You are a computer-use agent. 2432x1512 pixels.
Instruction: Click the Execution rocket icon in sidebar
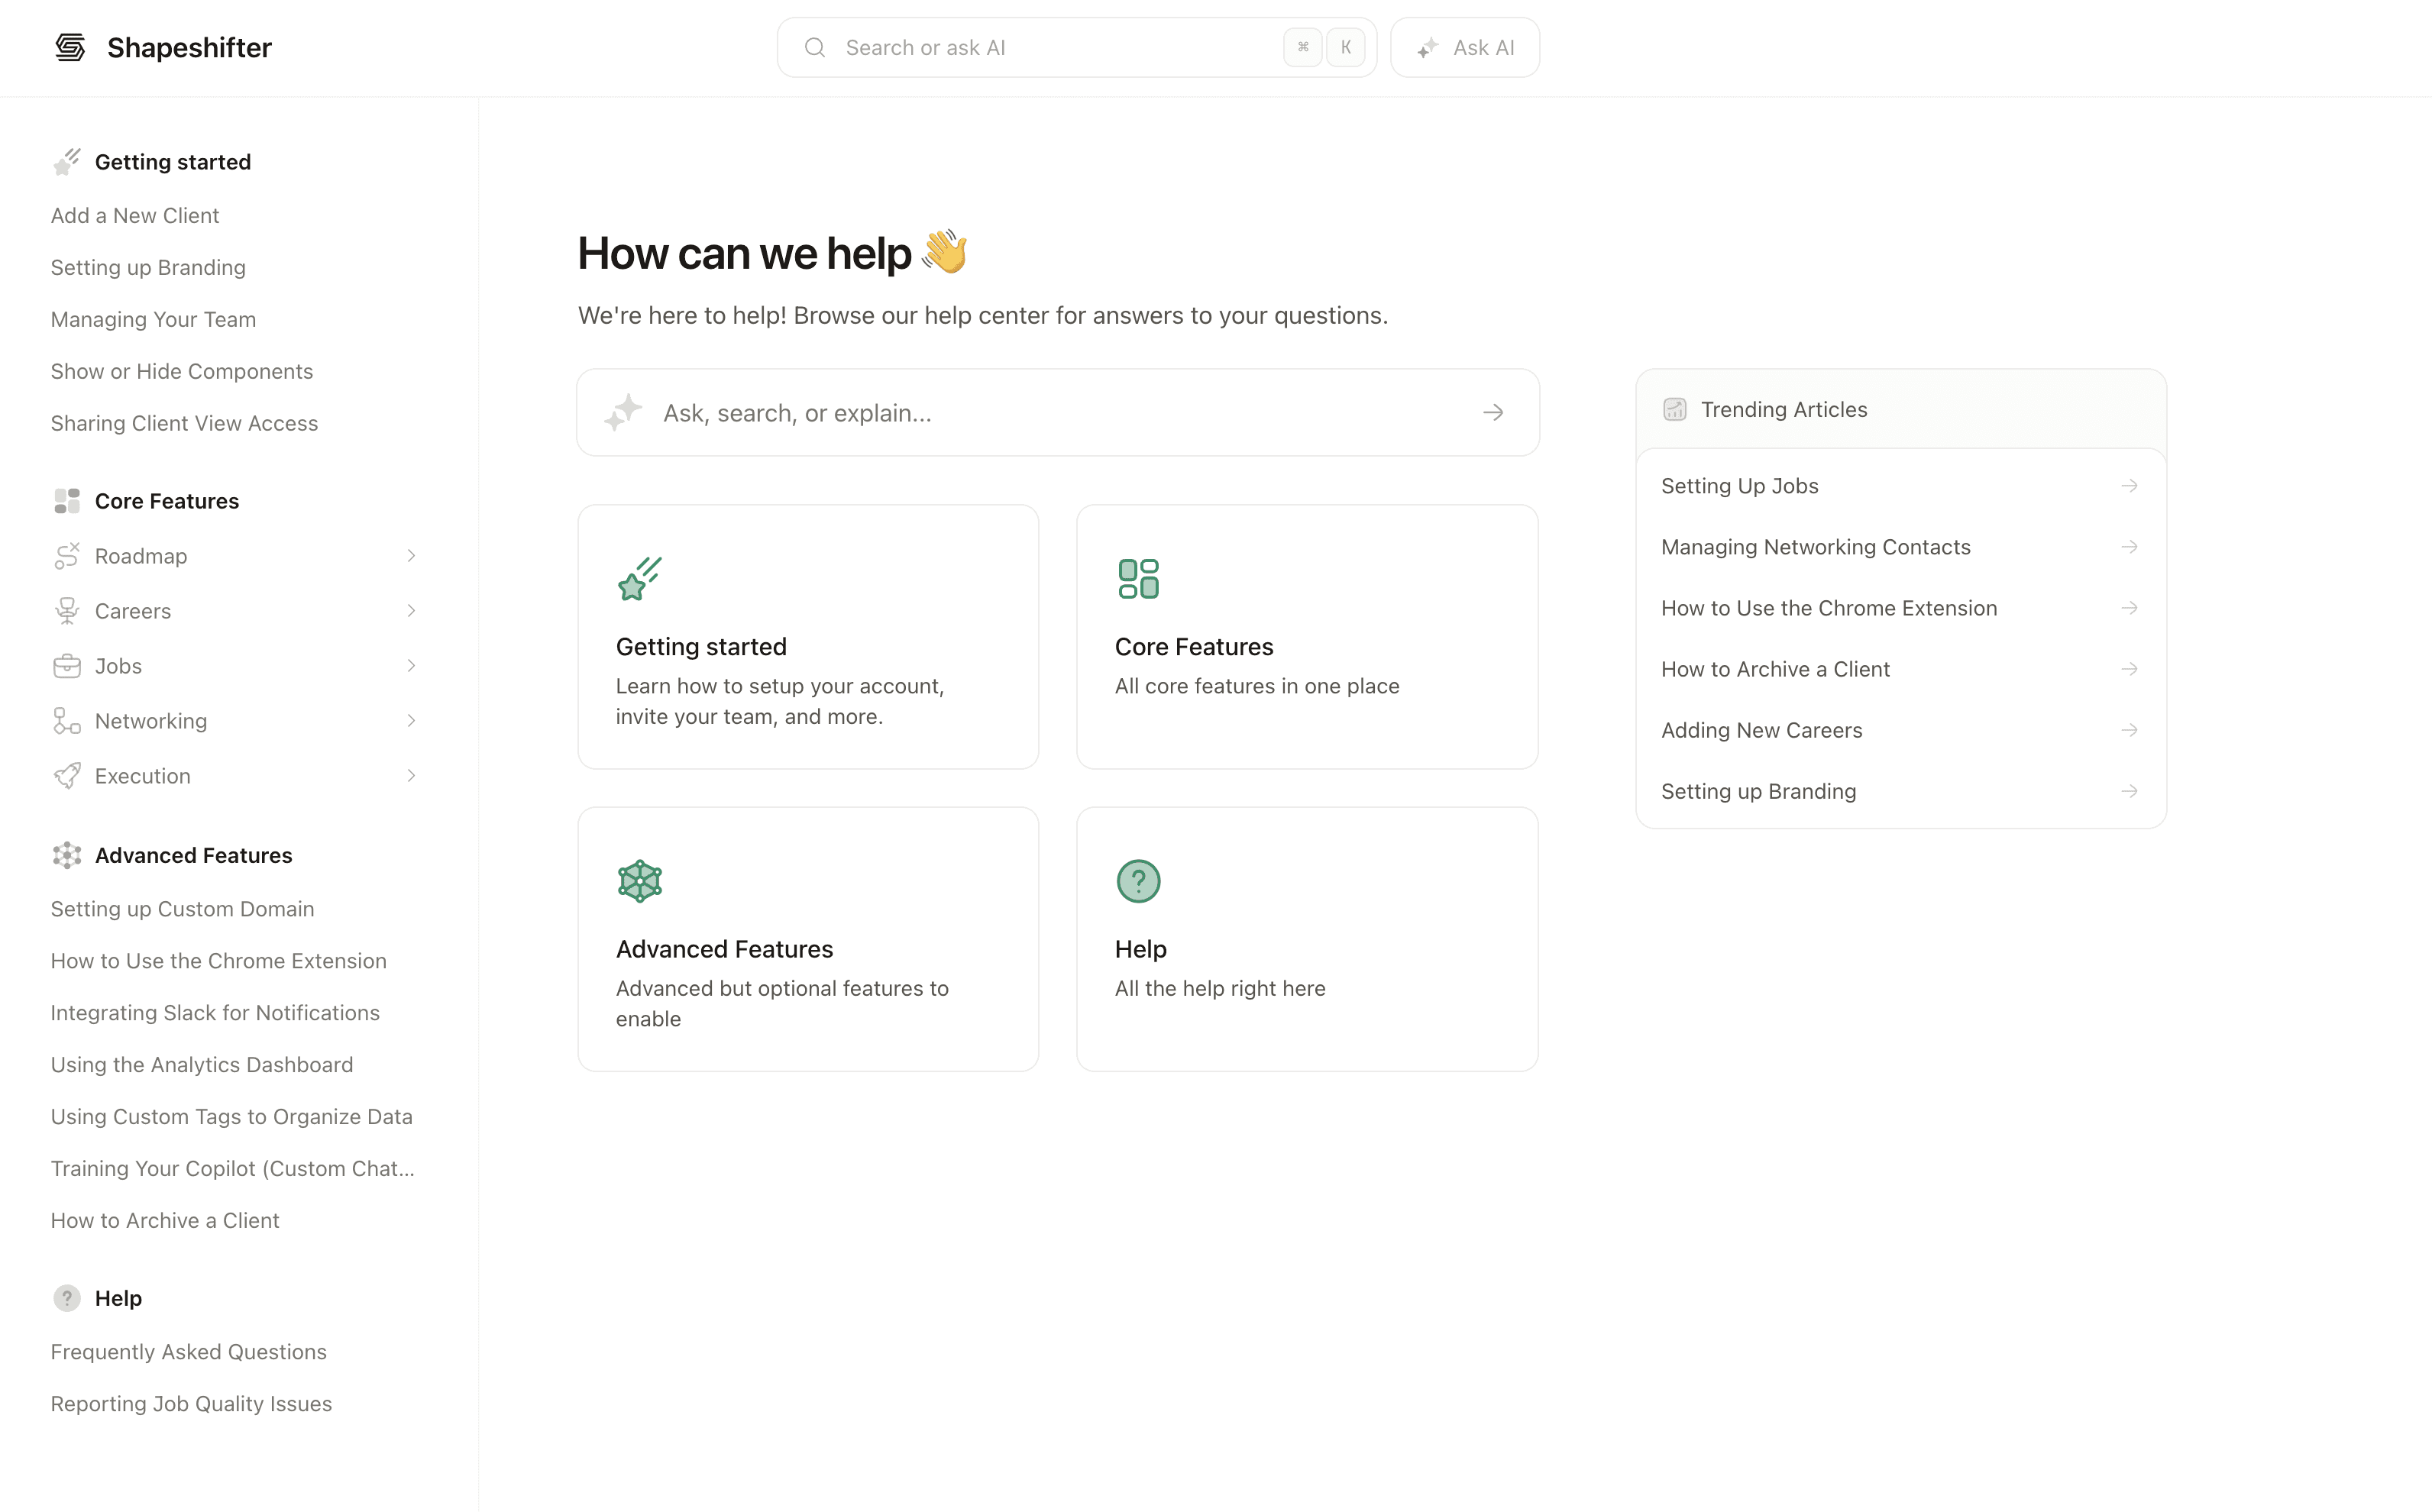(67, 776)
